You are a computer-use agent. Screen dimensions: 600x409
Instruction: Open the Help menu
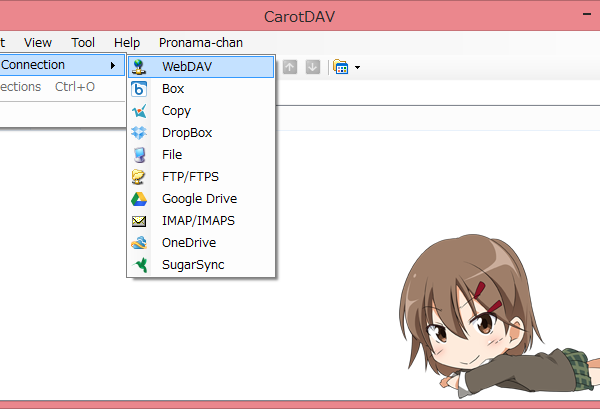click(127, 42)
